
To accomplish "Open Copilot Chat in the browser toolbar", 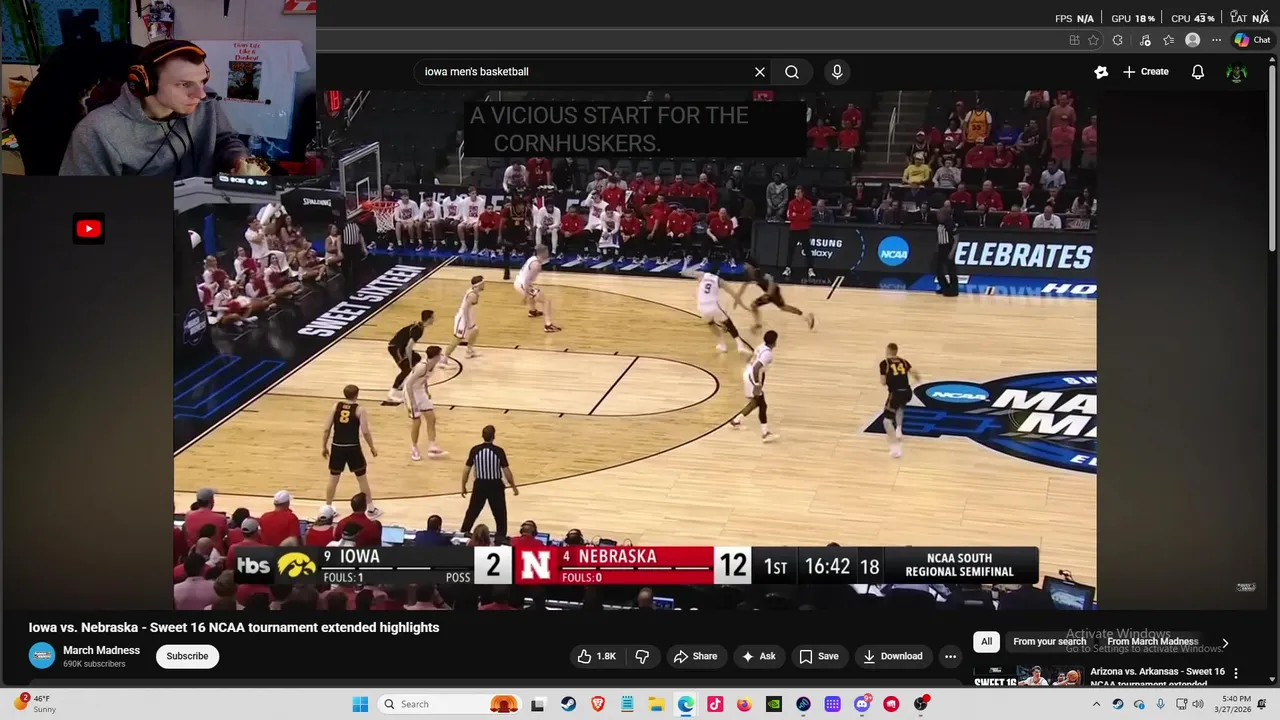I will (x=1252, y=40).
